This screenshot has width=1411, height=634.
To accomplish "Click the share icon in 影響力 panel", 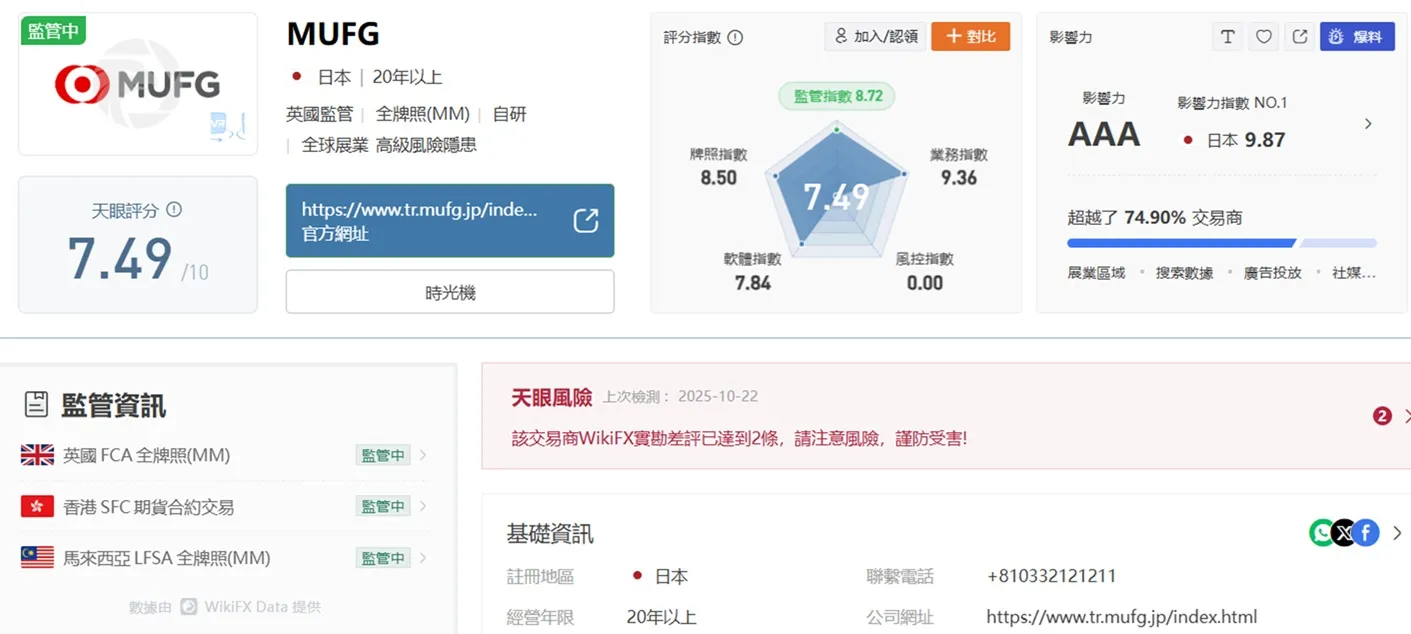I will pyautogui.click(x=1300, y=36).
